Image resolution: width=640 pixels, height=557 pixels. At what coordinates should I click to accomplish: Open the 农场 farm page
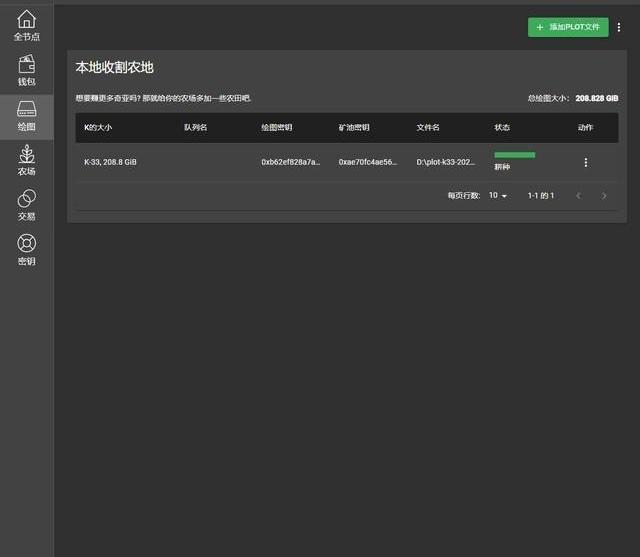[x=27, y=160]
